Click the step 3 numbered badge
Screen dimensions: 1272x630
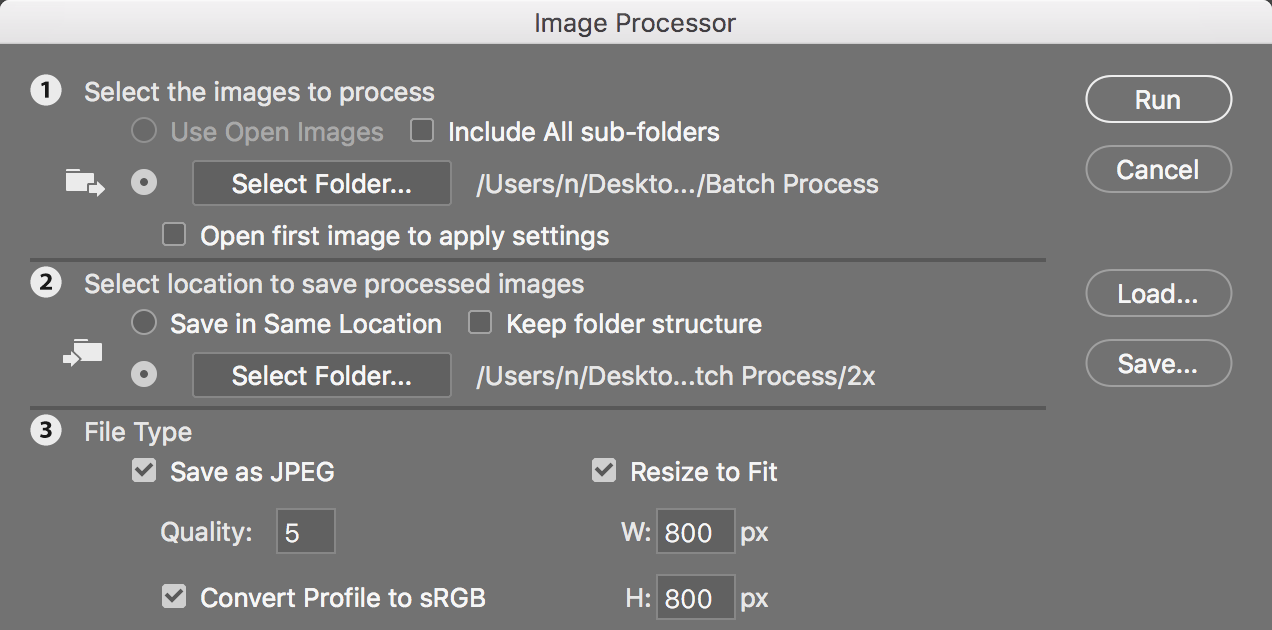46,431
